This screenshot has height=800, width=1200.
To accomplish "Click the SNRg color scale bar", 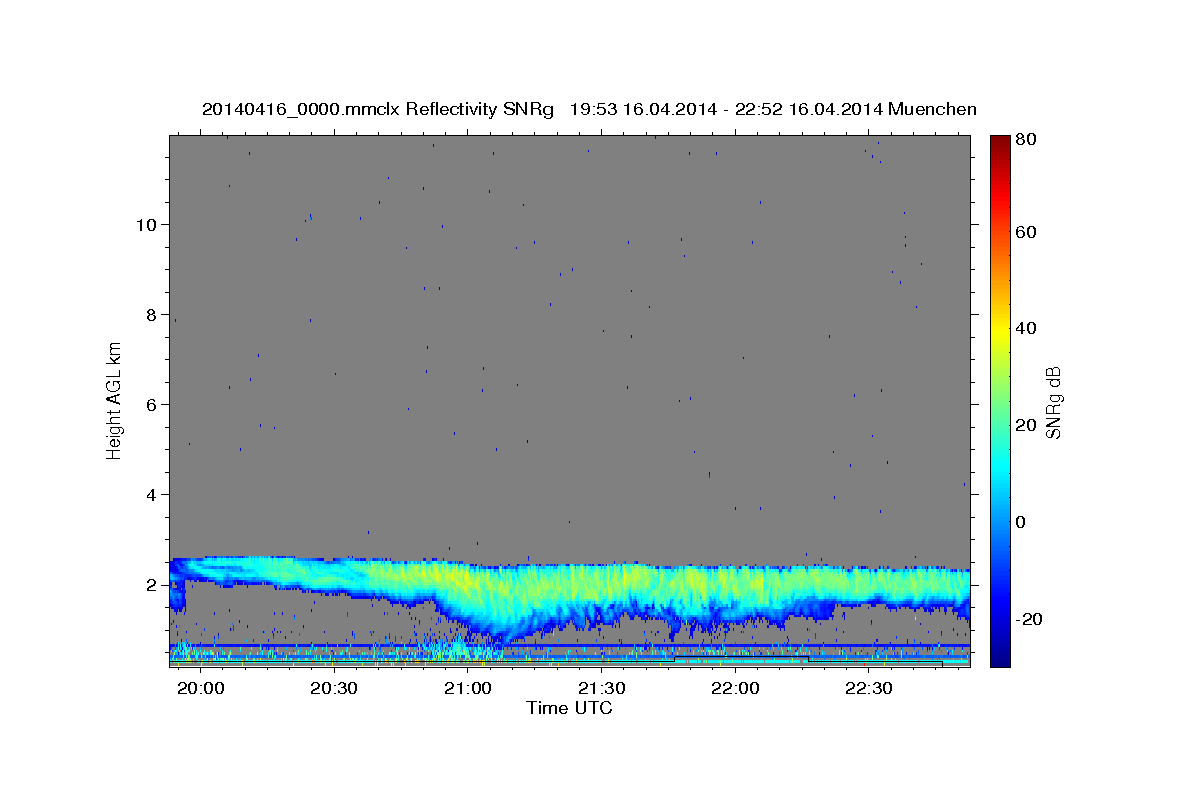I will pyautogui.click(x=1000, y=400).
